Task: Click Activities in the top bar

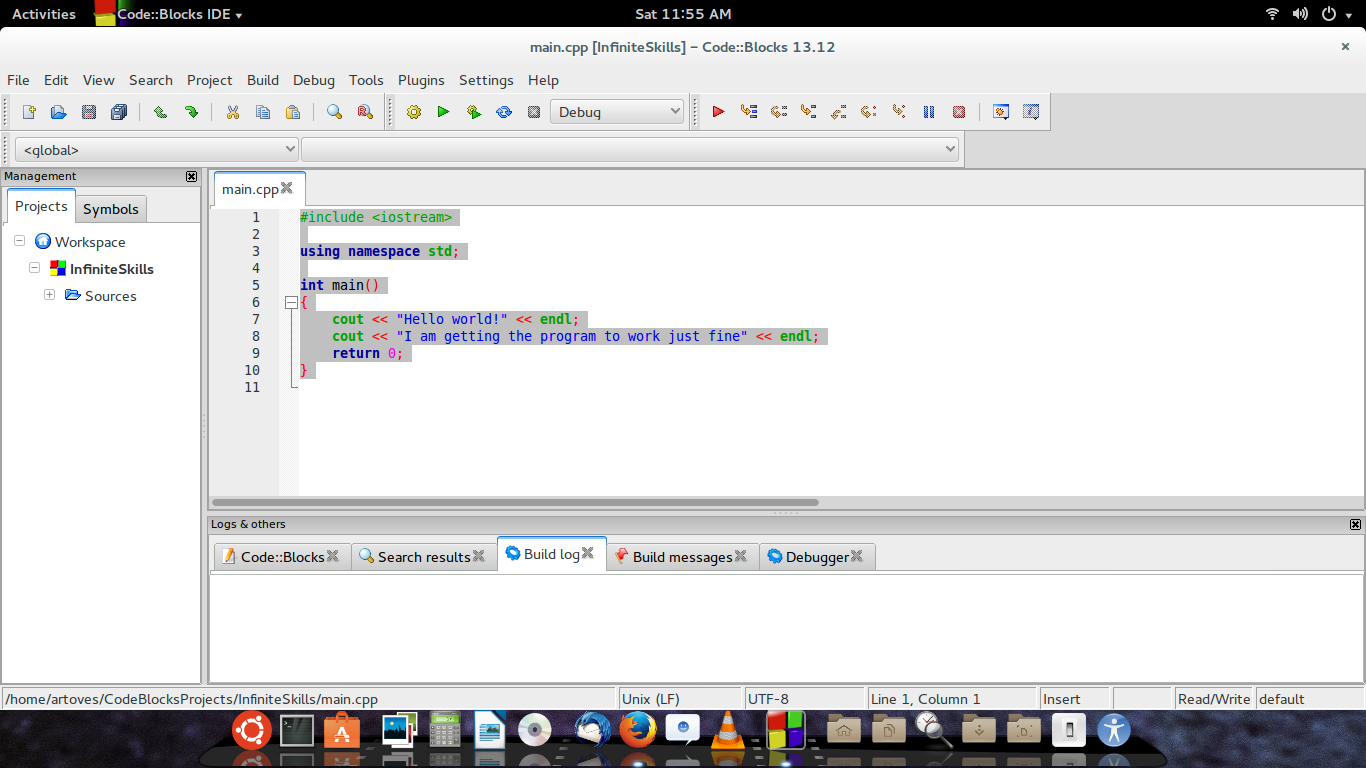Action: 44,14
